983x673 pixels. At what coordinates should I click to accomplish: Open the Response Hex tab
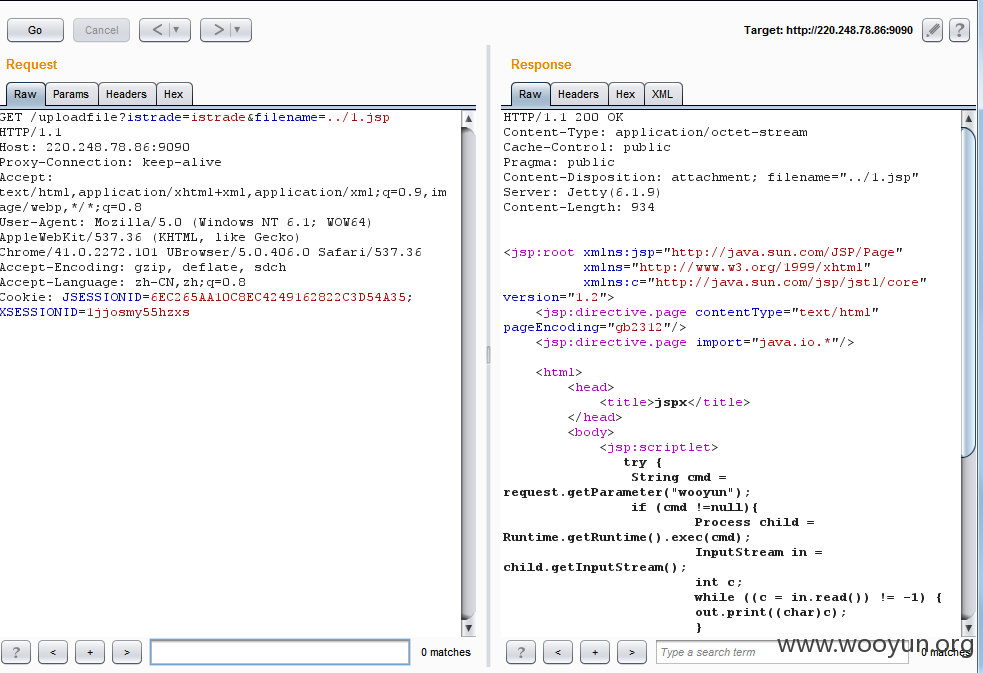(x=625, y=94)
